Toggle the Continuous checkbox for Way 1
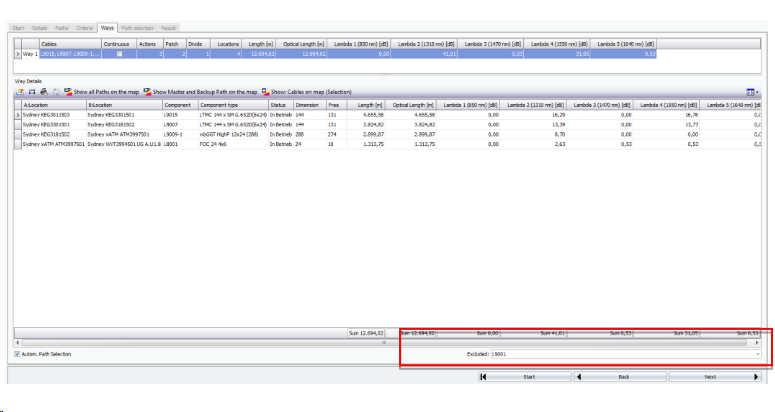The image size is (775, 412). click(x=119, y=54)
